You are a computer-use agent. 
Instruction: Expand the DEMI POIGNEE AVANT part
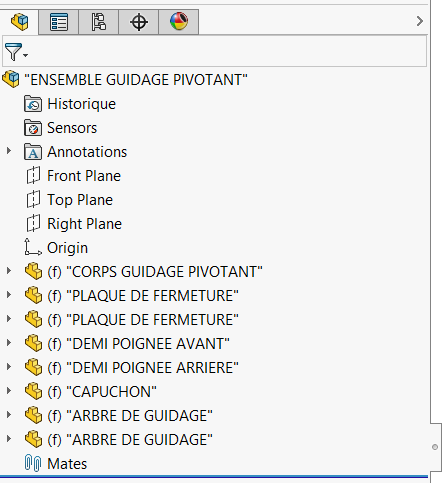pyautogui.click(x=9, y=343)
